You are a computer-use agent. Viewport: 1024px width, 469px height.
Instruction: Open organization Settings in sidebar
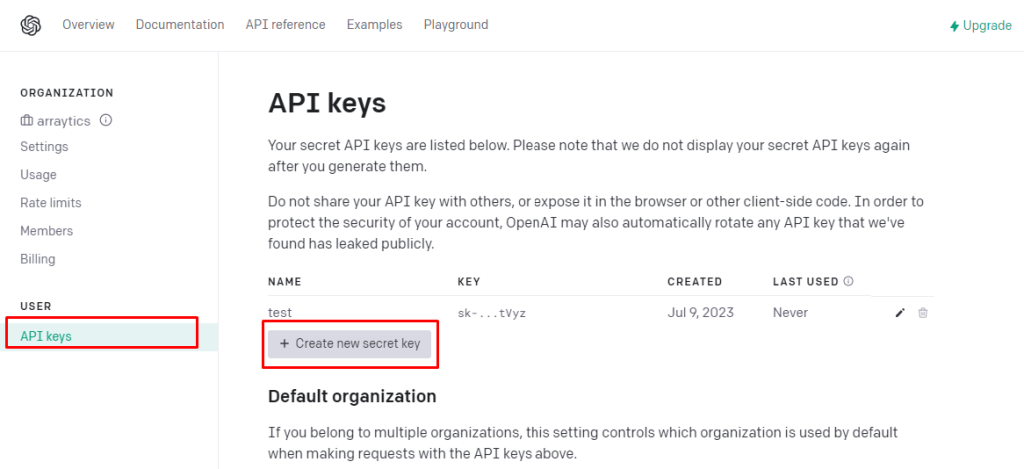[44, 146]
